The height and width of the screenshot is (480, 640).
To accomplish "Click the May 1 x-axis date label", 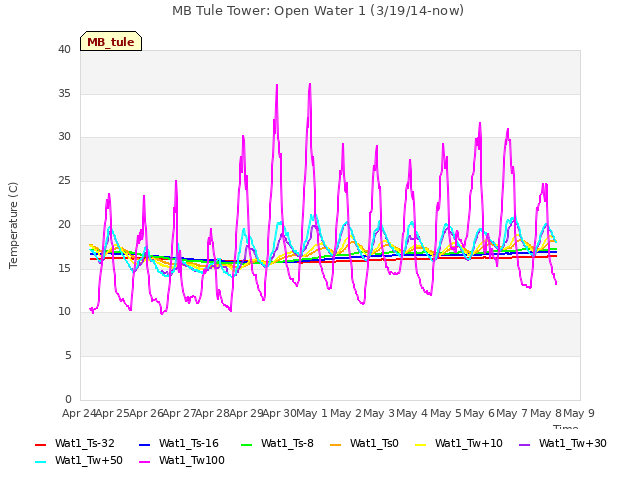I will point(312,413).
